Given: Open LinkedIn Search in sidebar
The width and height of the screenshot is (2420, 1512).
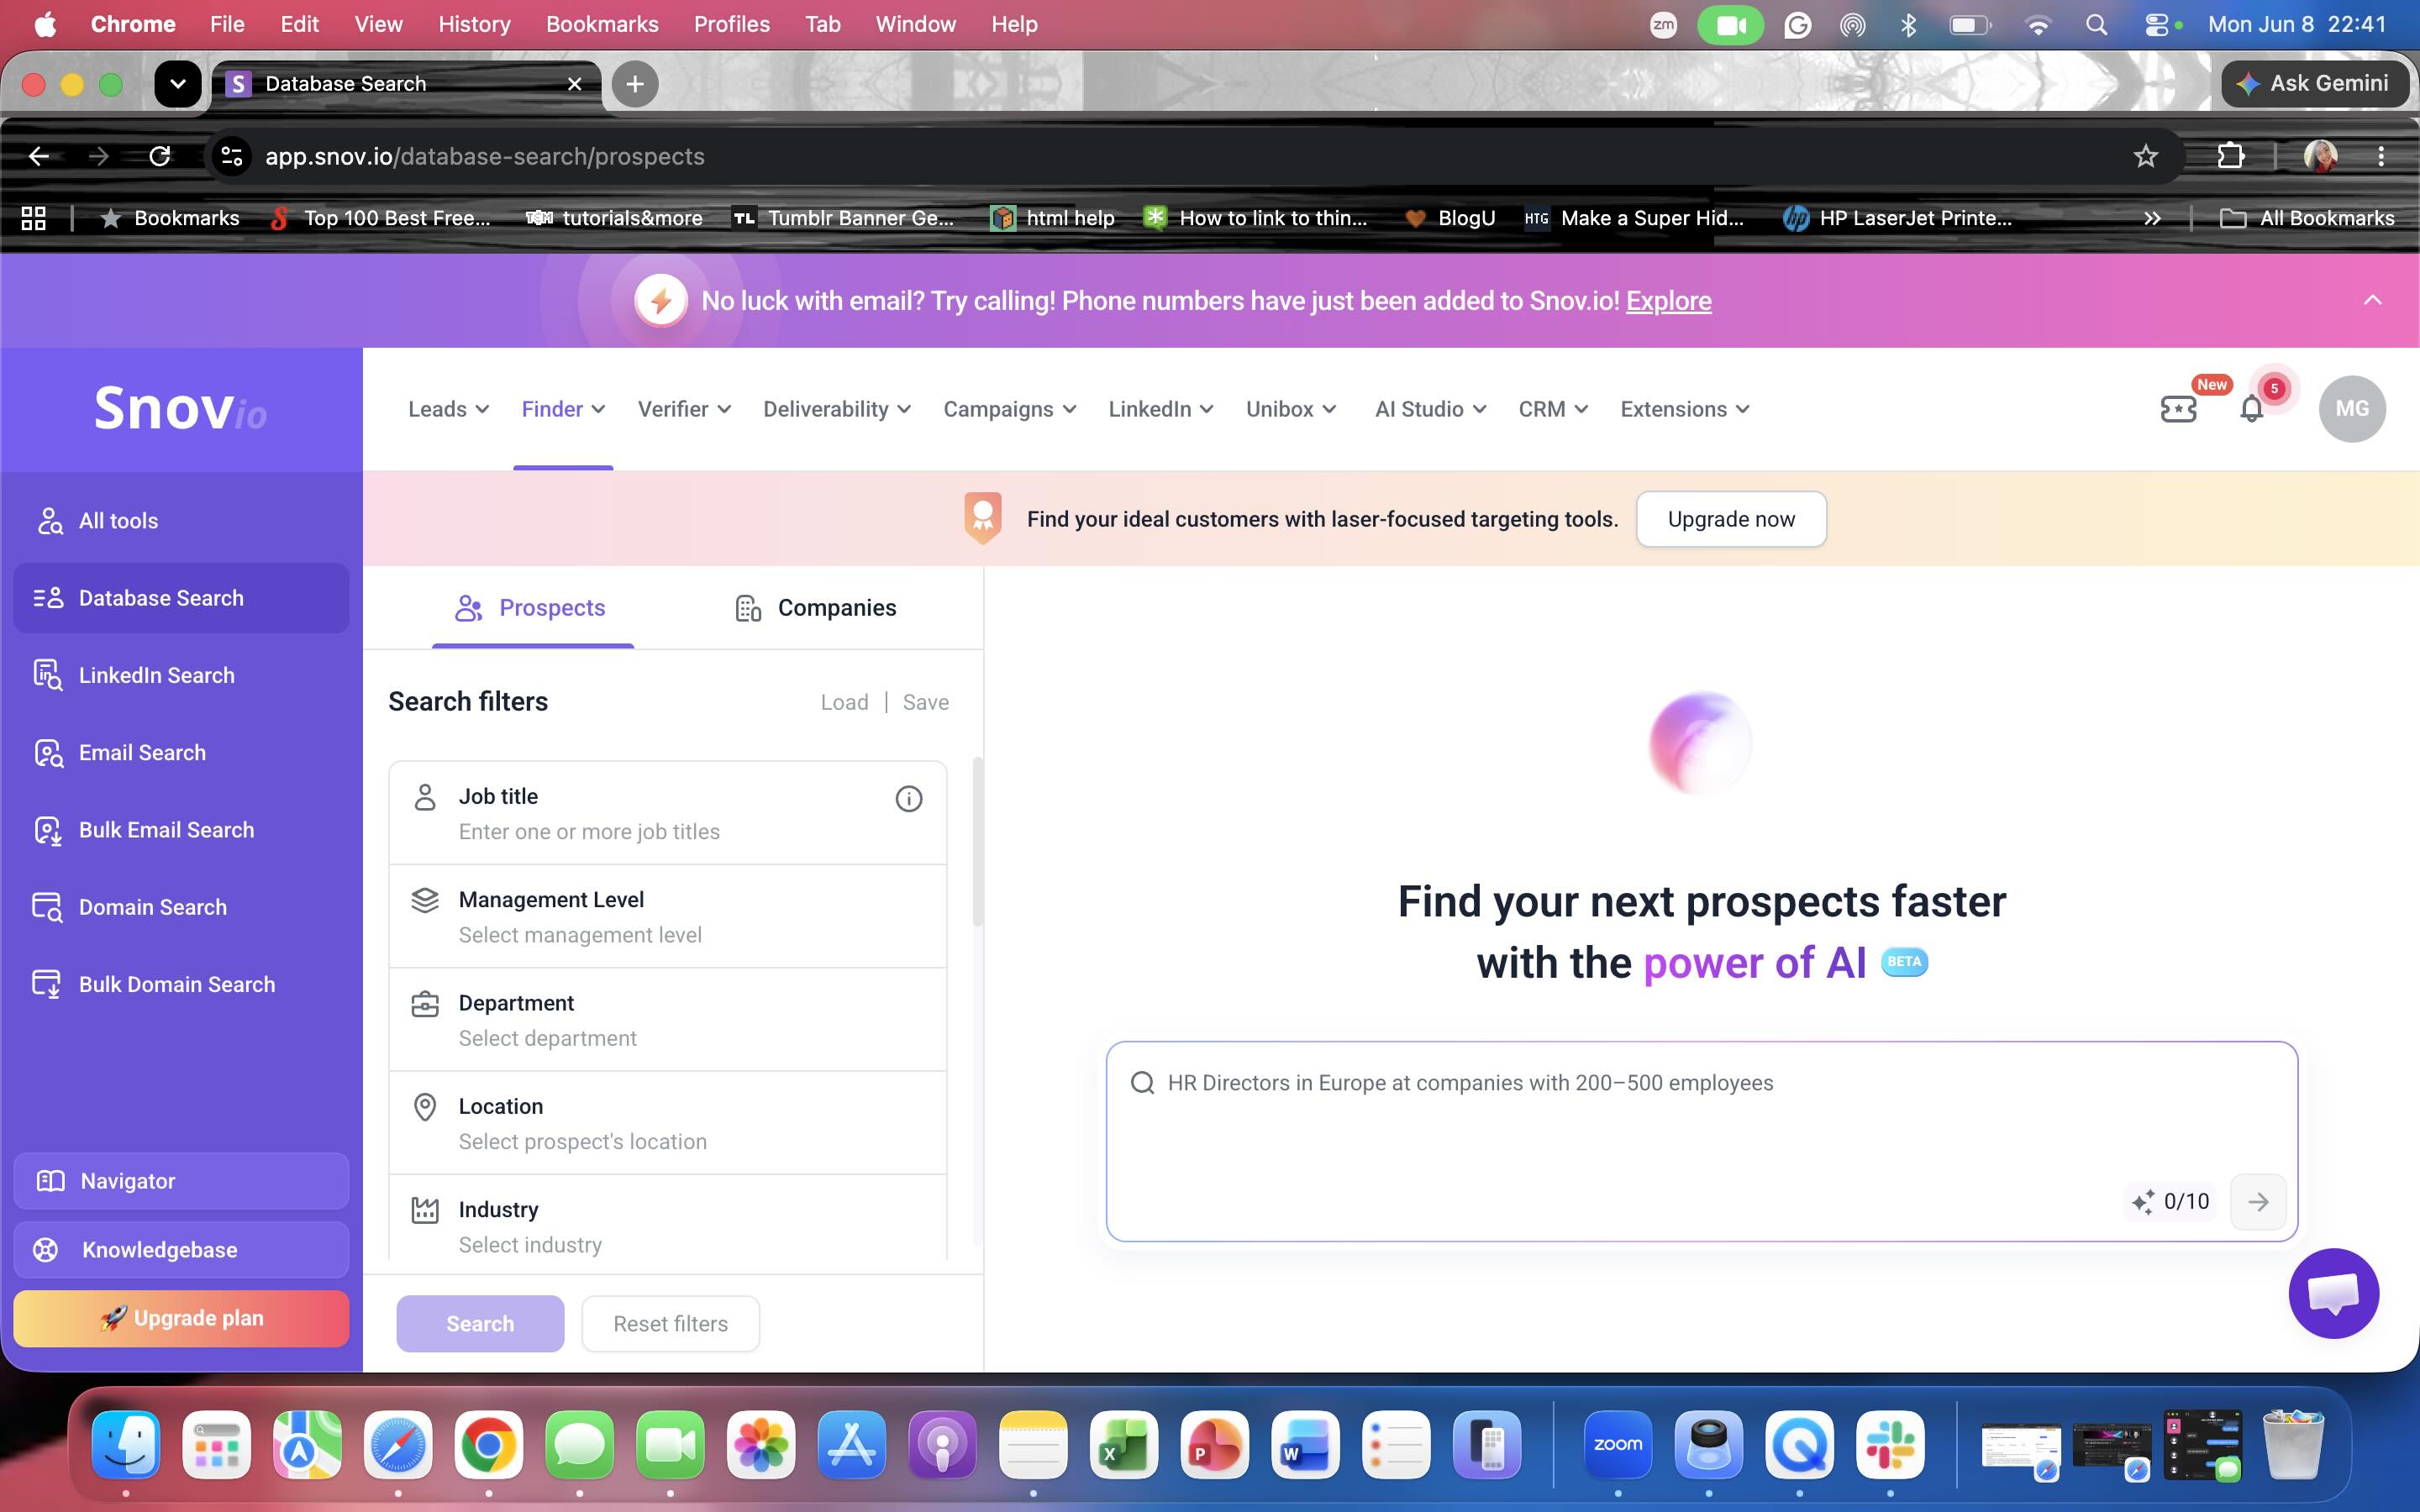Looking at the screenshot, I should [181, 675].
